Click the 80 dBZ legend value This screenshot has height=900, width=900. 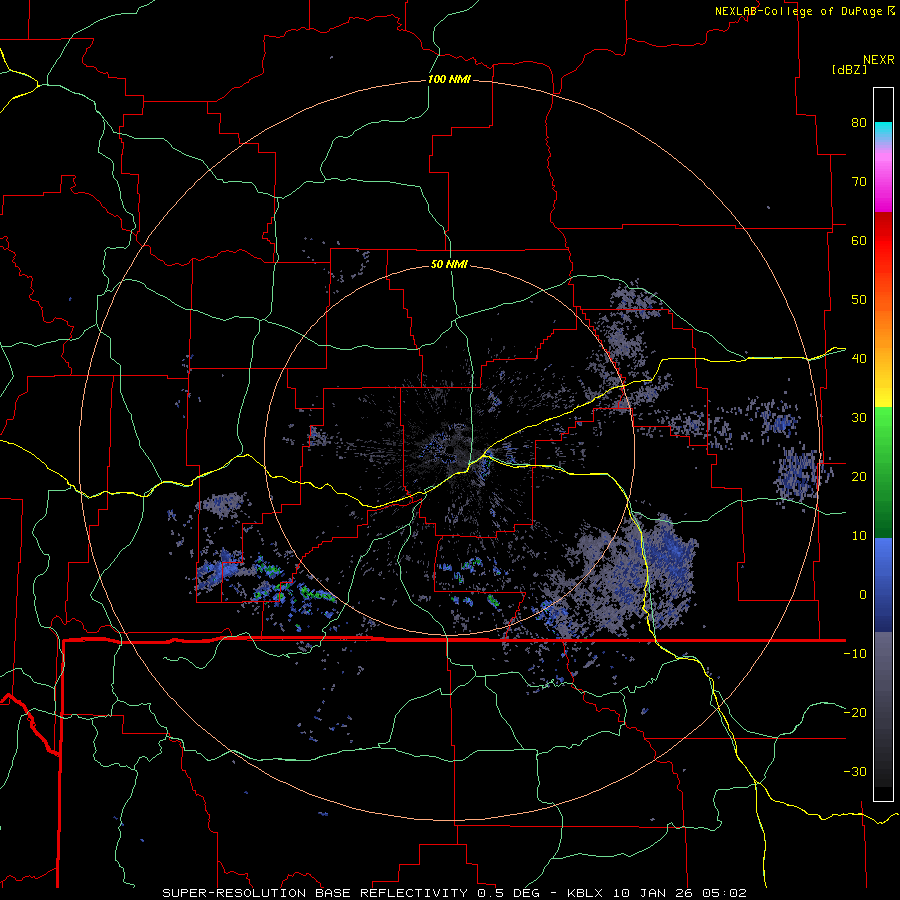pyautogui.click(x=859, y=122)
